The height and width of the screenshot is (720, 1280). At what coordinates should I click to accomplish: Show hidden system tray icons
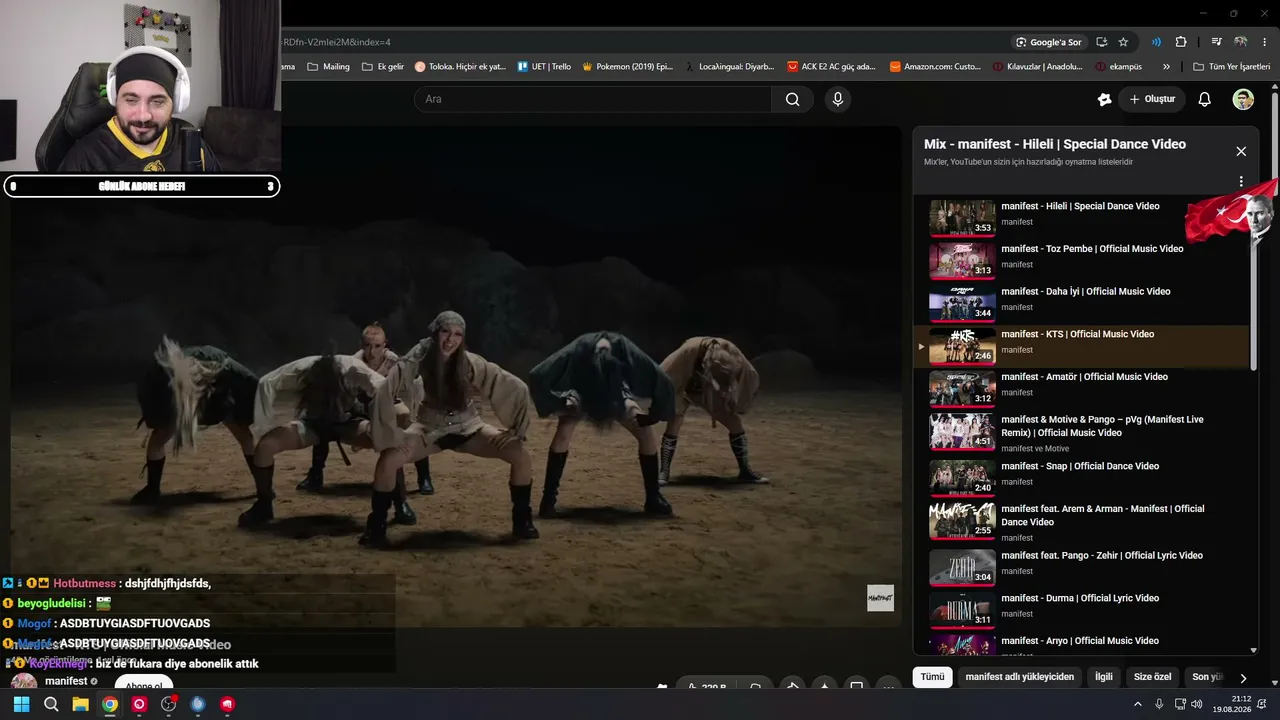point(1138,704)
